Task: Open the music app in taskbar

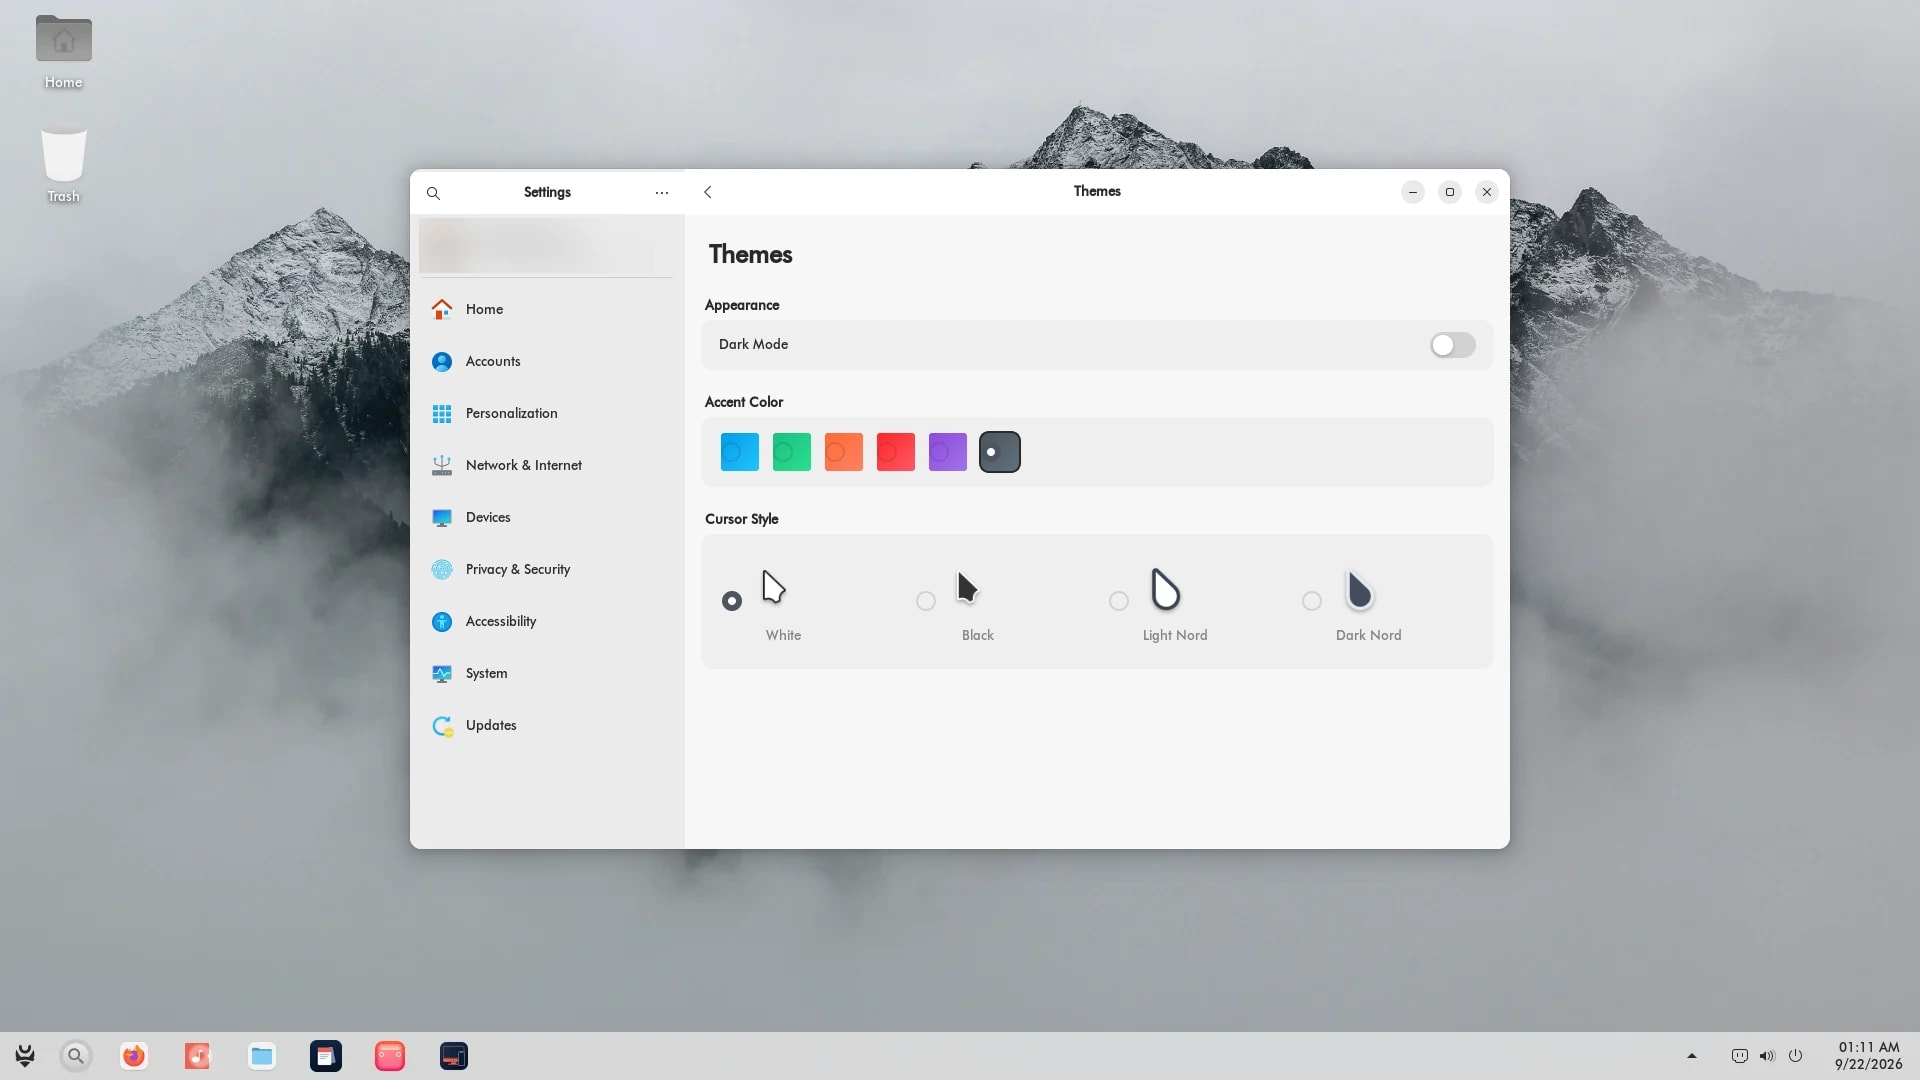Action: 197,1056
